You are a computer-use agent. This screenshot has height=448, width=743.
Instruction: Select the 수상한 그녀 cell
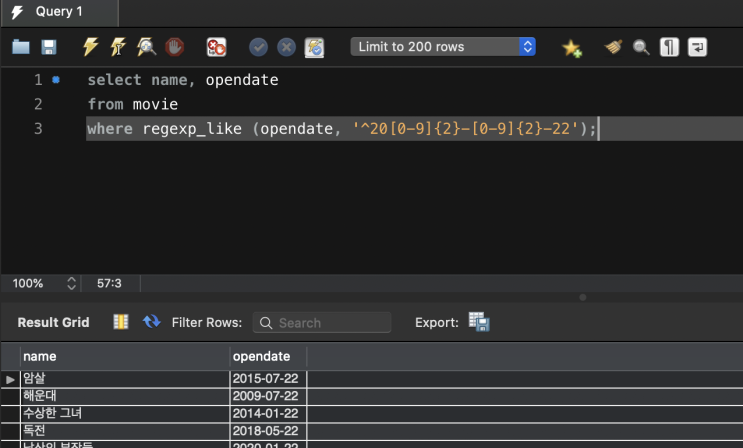(125, 413)
